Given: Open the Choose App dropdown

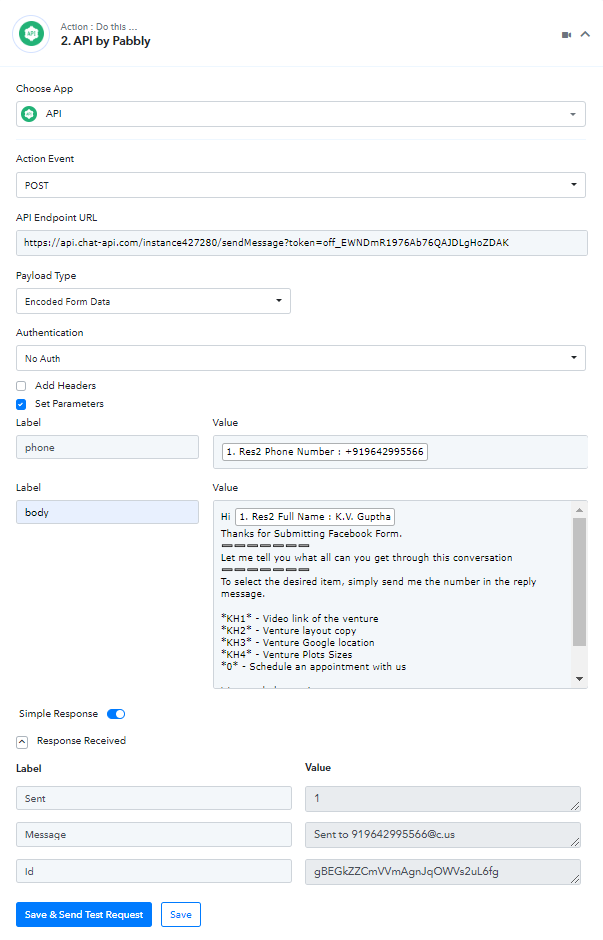Looking at the screenshot, I should [x=300, y=114].
